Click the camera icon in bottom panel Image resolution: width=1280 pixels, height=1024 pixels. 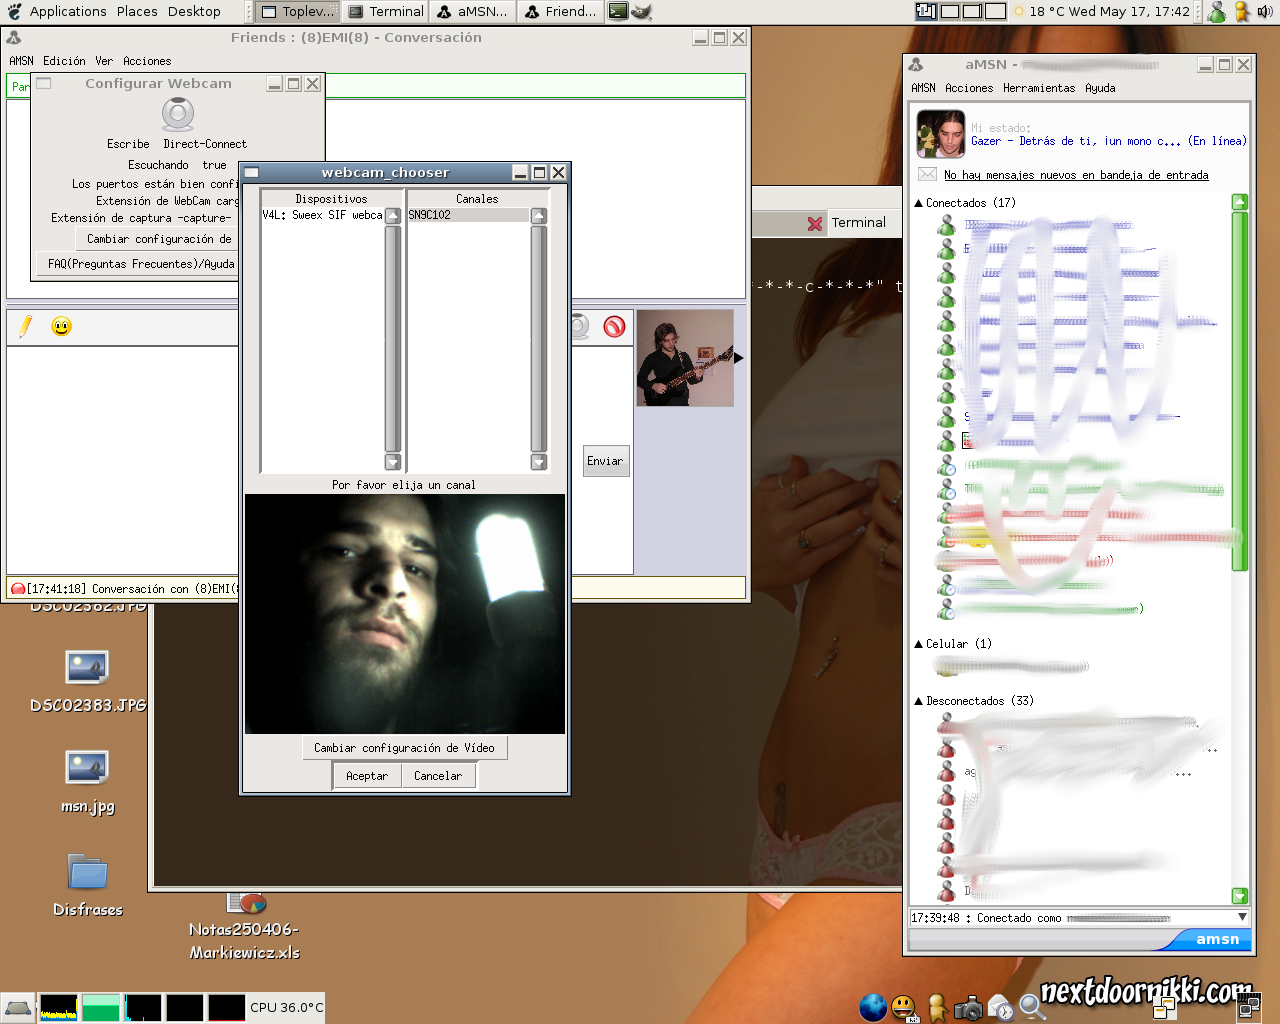point(967,1008)
